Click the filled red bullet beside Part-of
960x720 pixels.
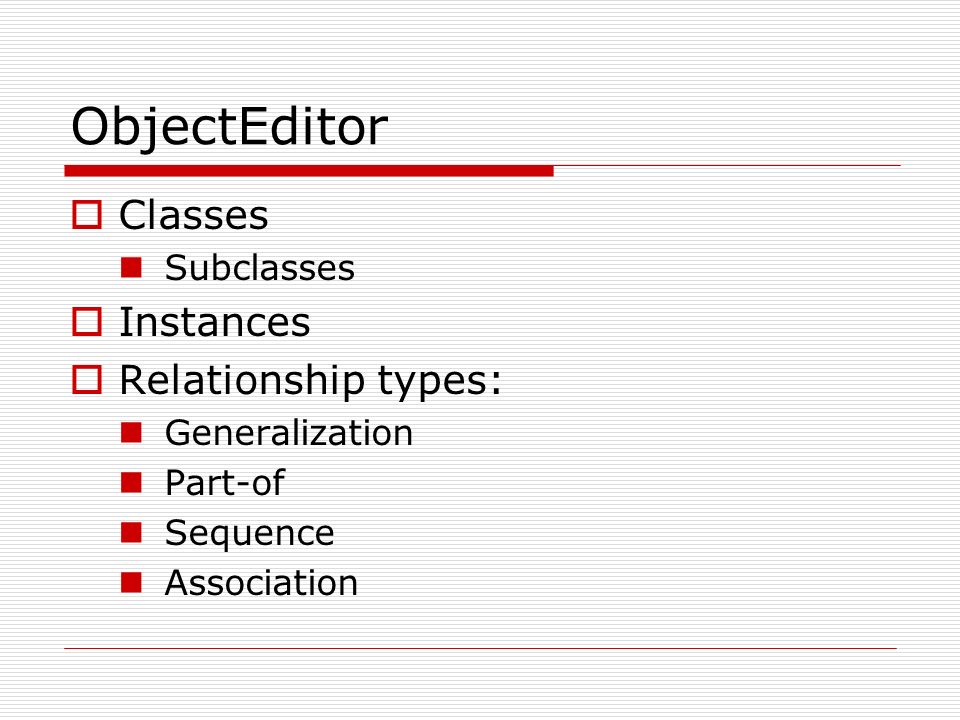[x=131, y=482]
